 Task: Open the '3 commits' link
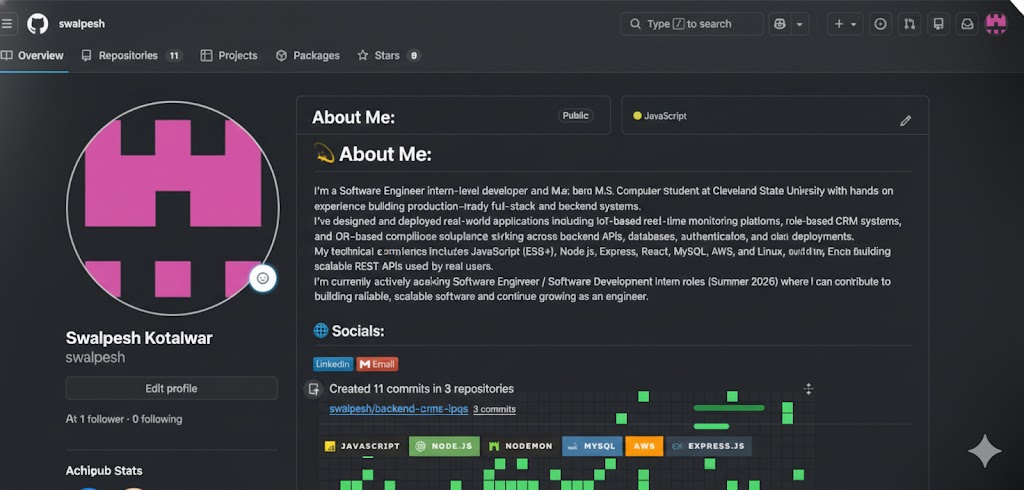tap(494, 409)
